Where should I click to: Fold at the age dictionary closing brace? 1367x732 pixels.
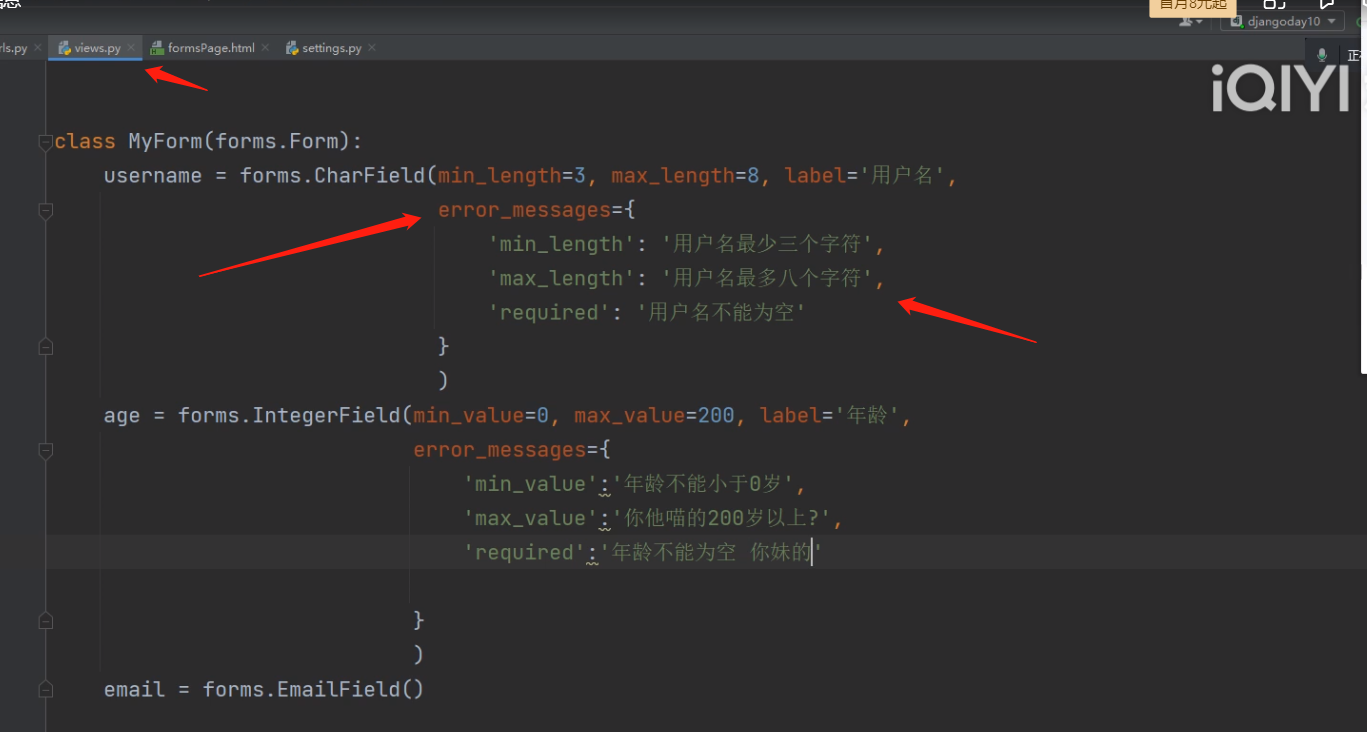click(x=45, y=620)
